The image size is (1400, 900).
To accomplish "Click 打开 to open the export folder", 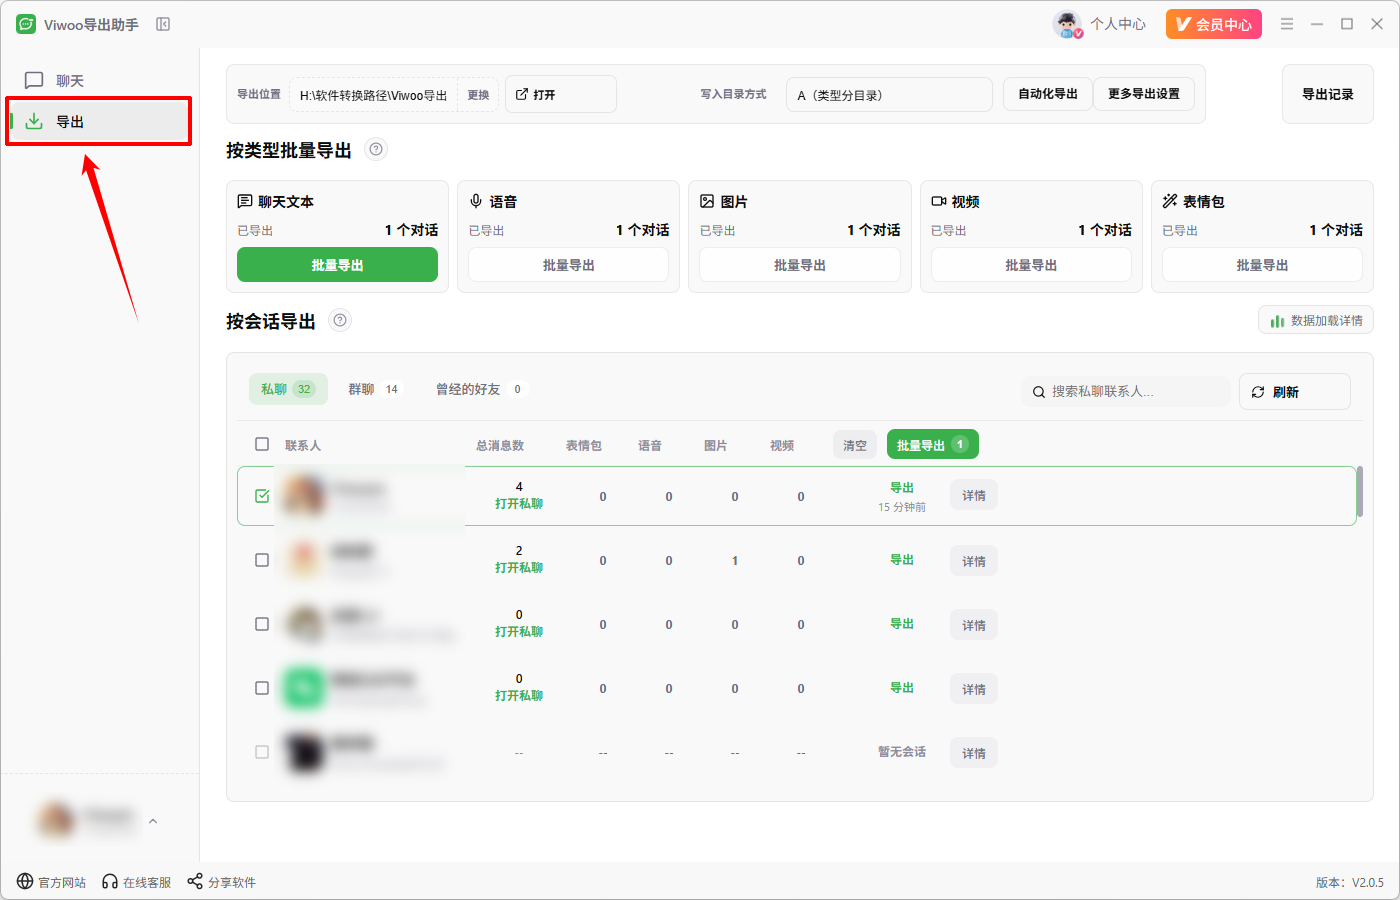I will coord(560,94).
